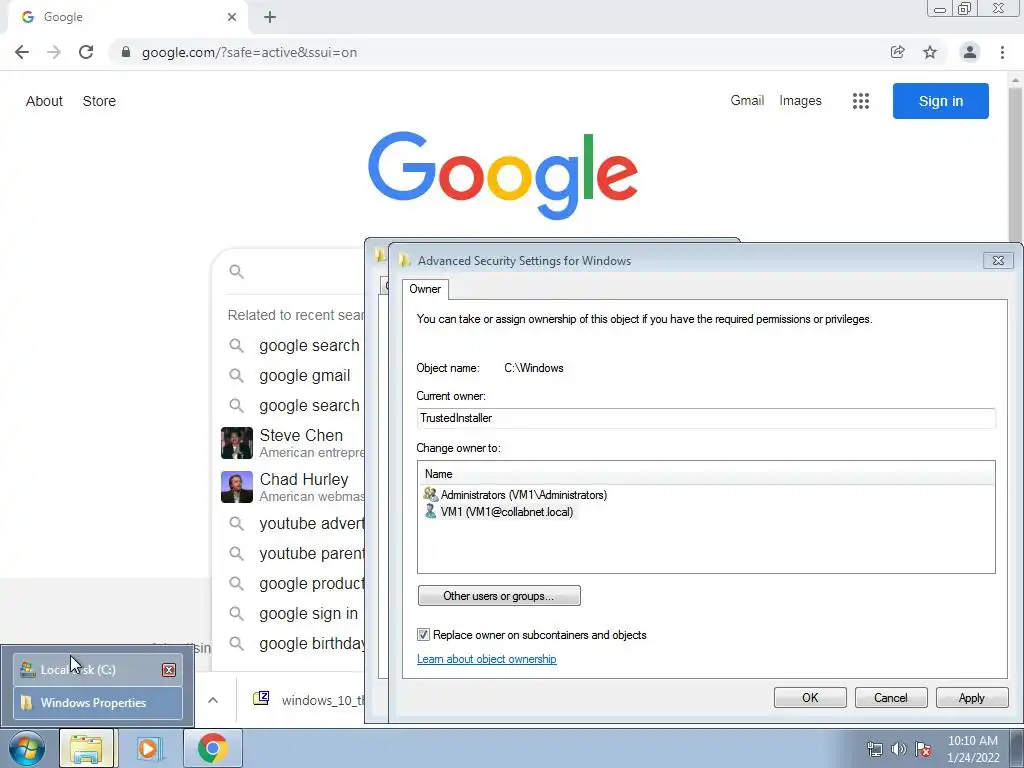This screenshot has height=768, width=1024.
Task: Switch to the Windows Properties window entry
Action: (x=97, y=703)
